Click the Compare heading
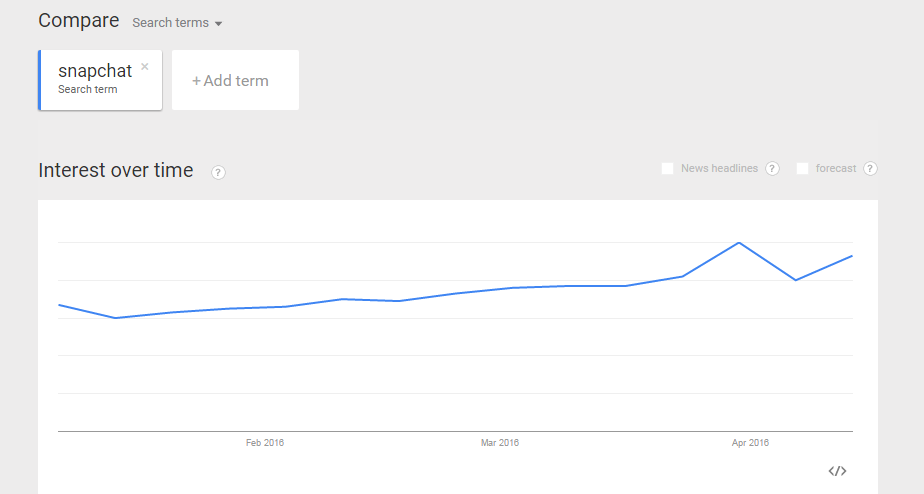Viewport: 924px width, 494px height. 79,21
